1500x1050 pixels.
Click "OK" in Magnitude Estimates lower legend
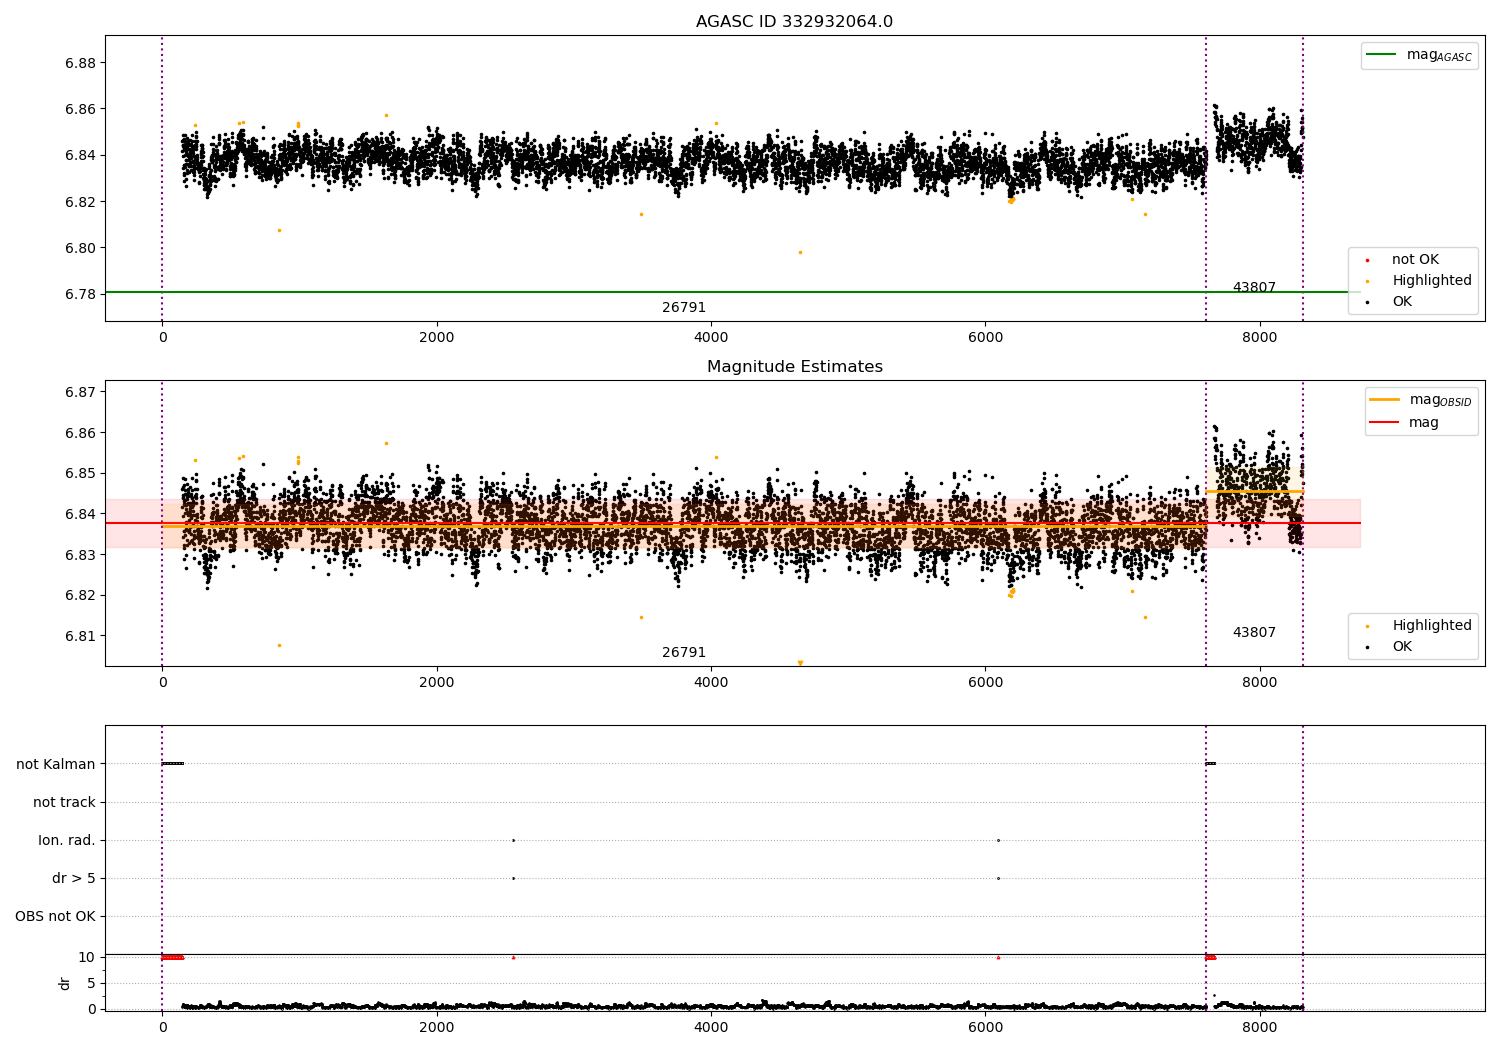1402,647
